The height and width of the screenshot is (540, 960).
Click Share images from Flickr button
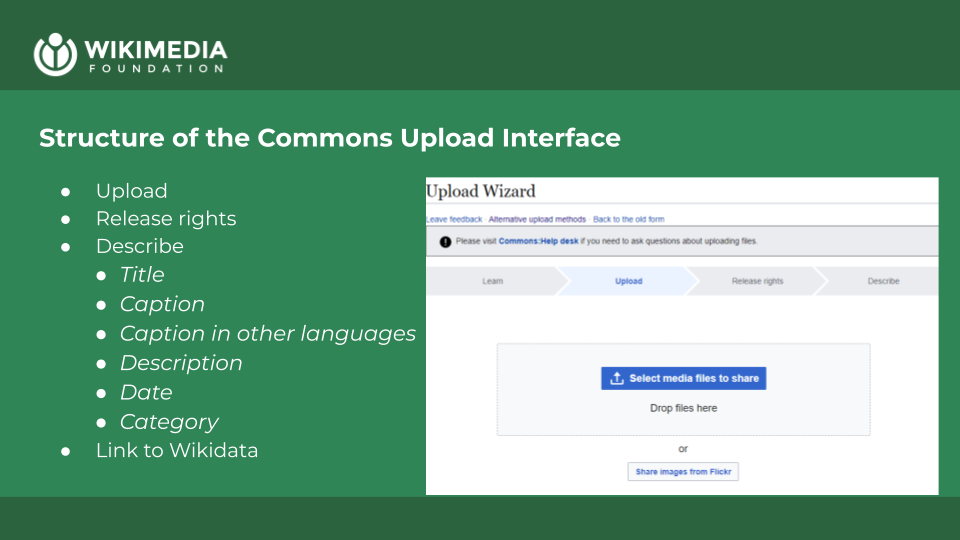[x=683, y=471]
